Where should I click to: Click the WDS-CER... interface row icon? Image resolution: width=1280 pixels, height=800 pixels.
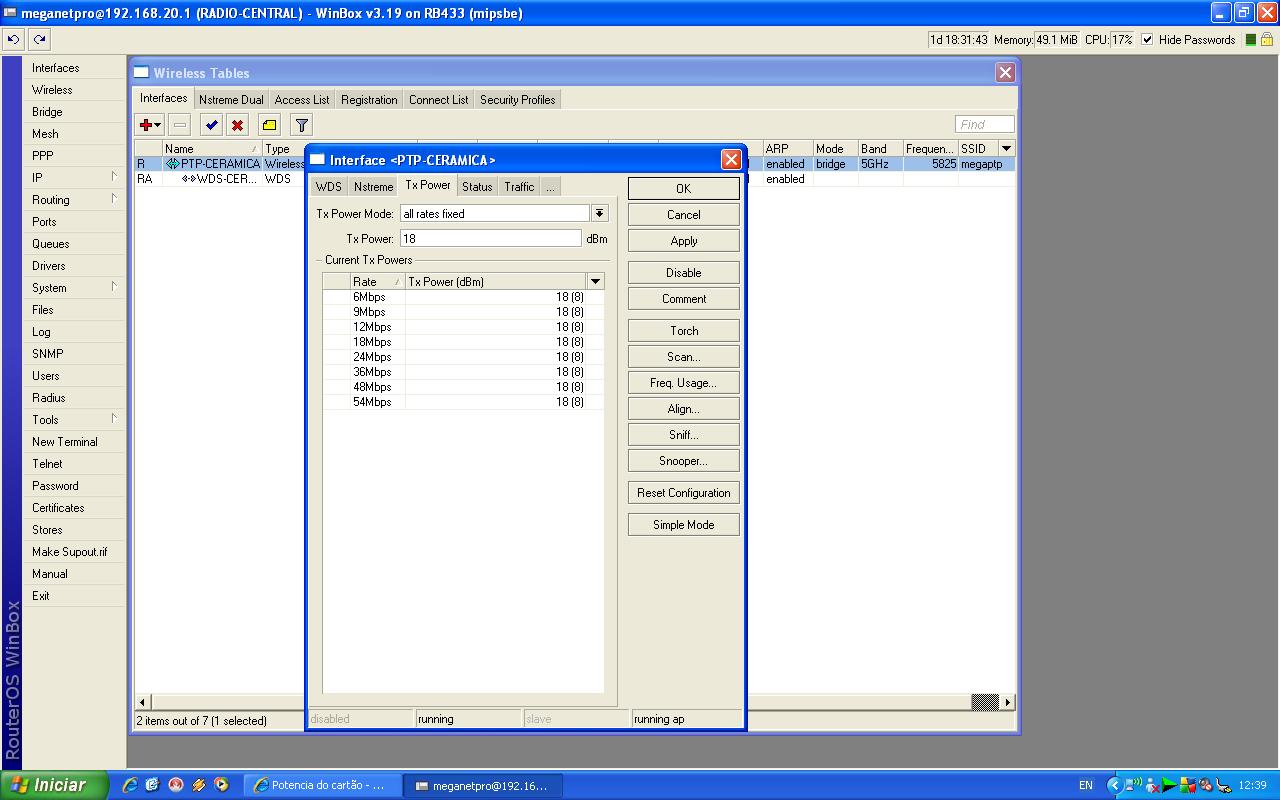[188, 179]
